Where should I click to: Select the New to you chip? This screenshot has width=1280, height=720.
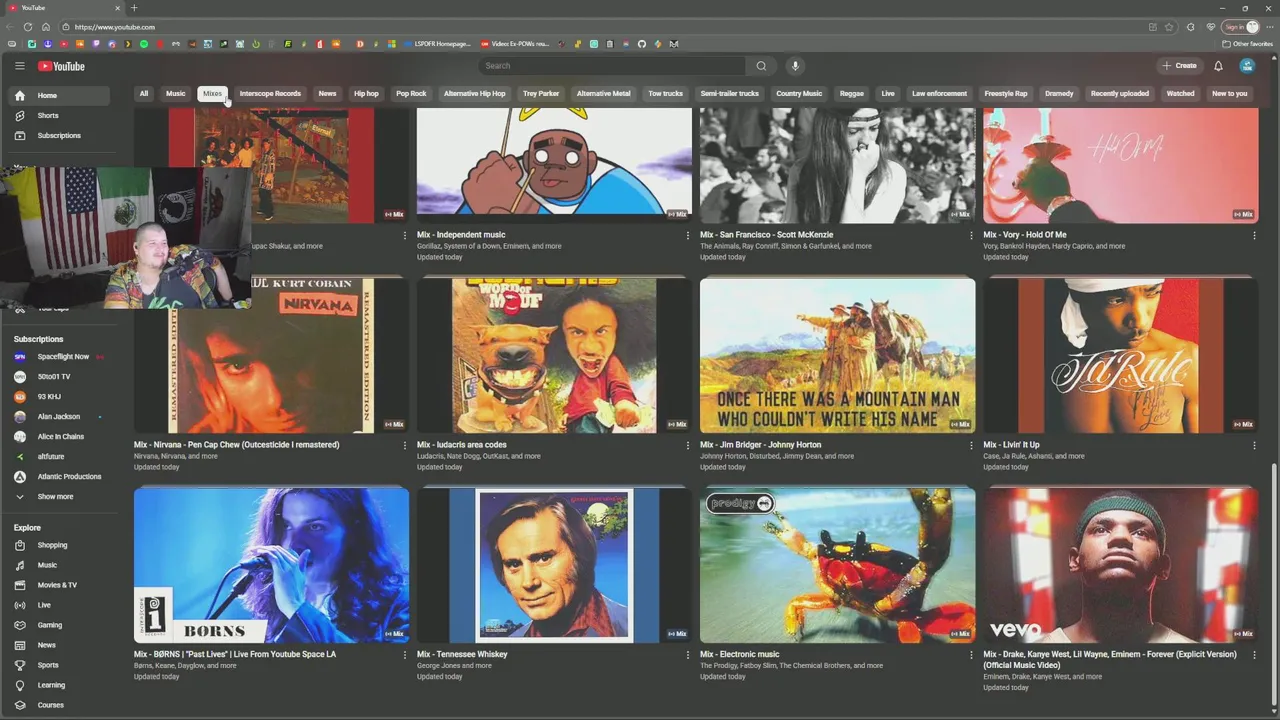tap(1229, 94)
